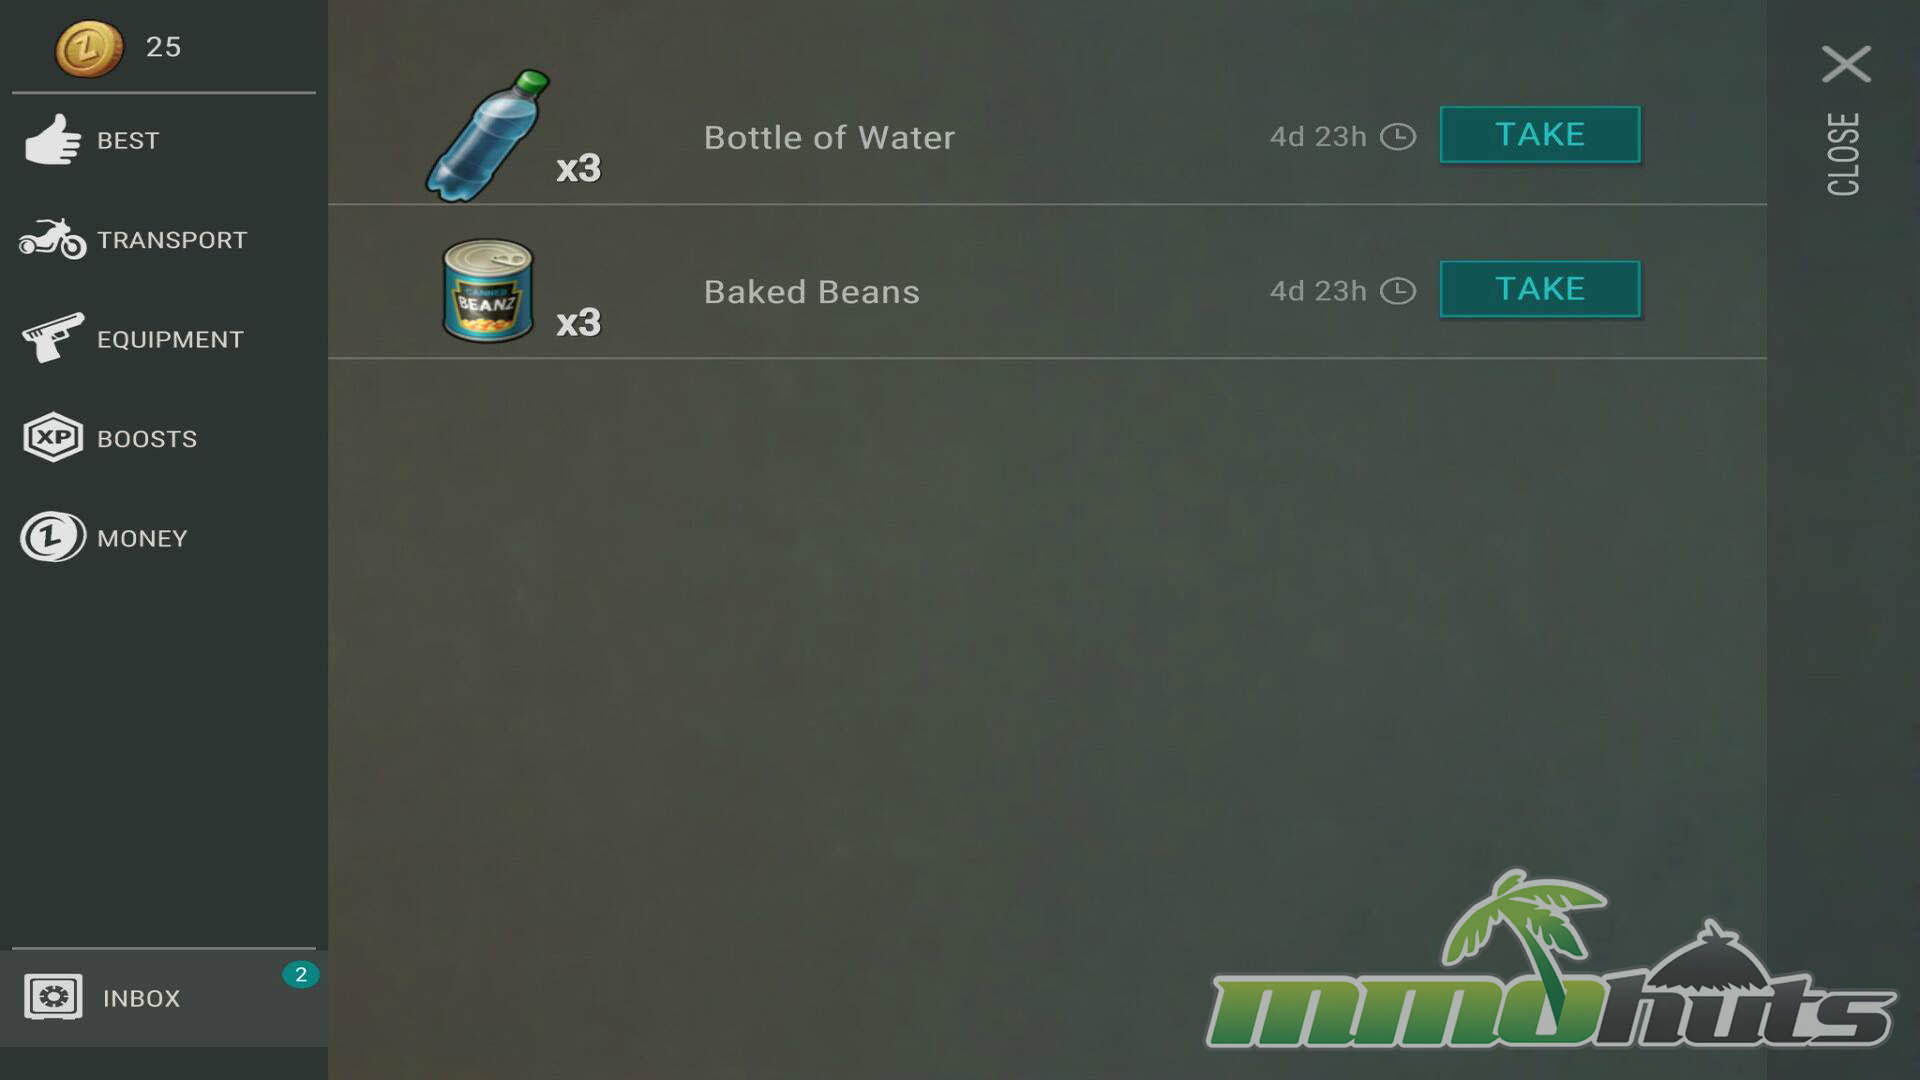Click the clock icon beside Bottle of Water timer
This screenshot has height=1080, width=1920.
coord(1398,136)
